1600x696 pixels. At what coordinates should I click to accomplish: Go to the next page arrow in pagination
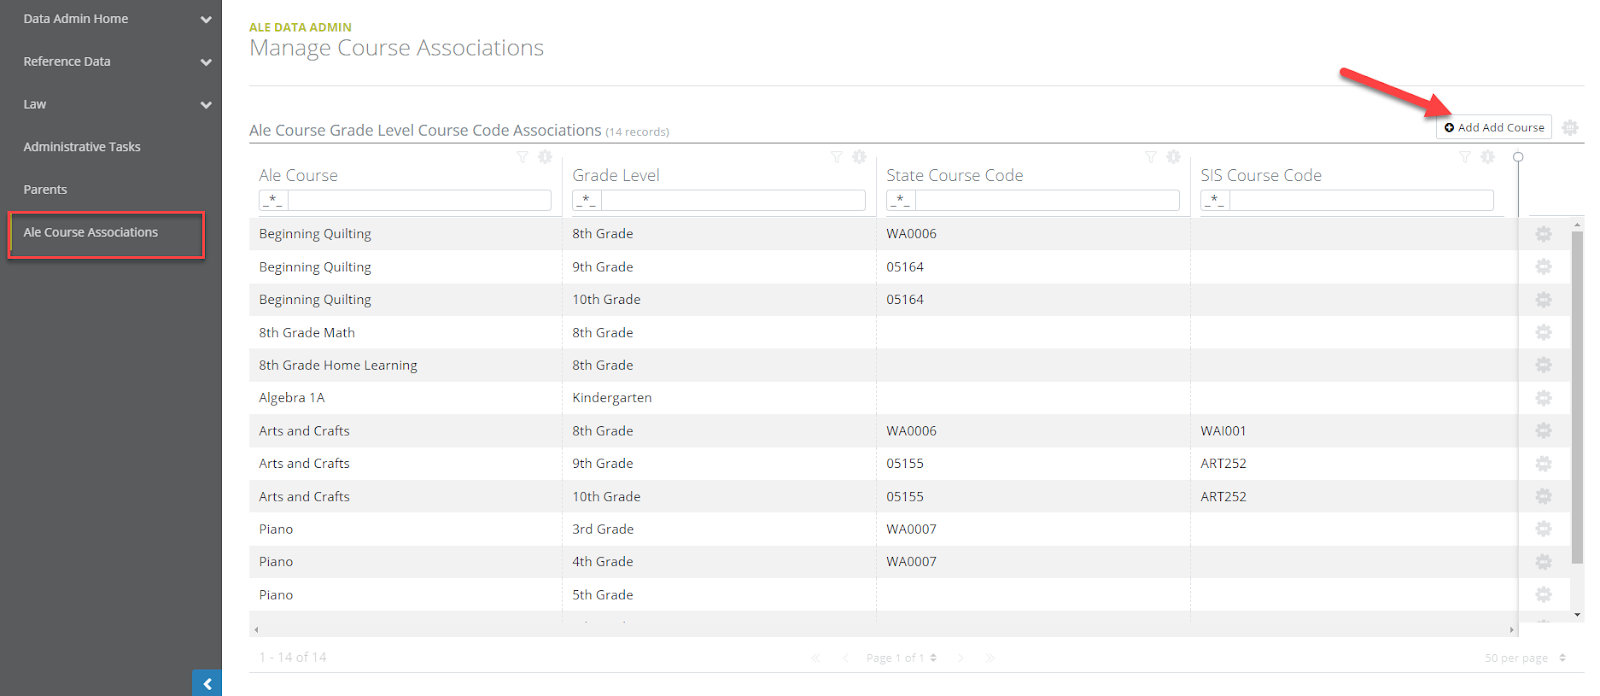pyautogui.click(x=960, y=658)
